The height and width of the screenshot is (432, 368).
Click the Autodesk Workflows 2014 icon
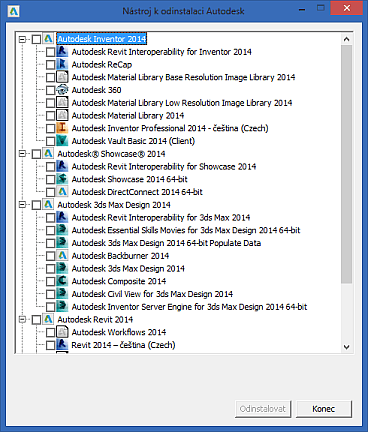coord(62,332)
